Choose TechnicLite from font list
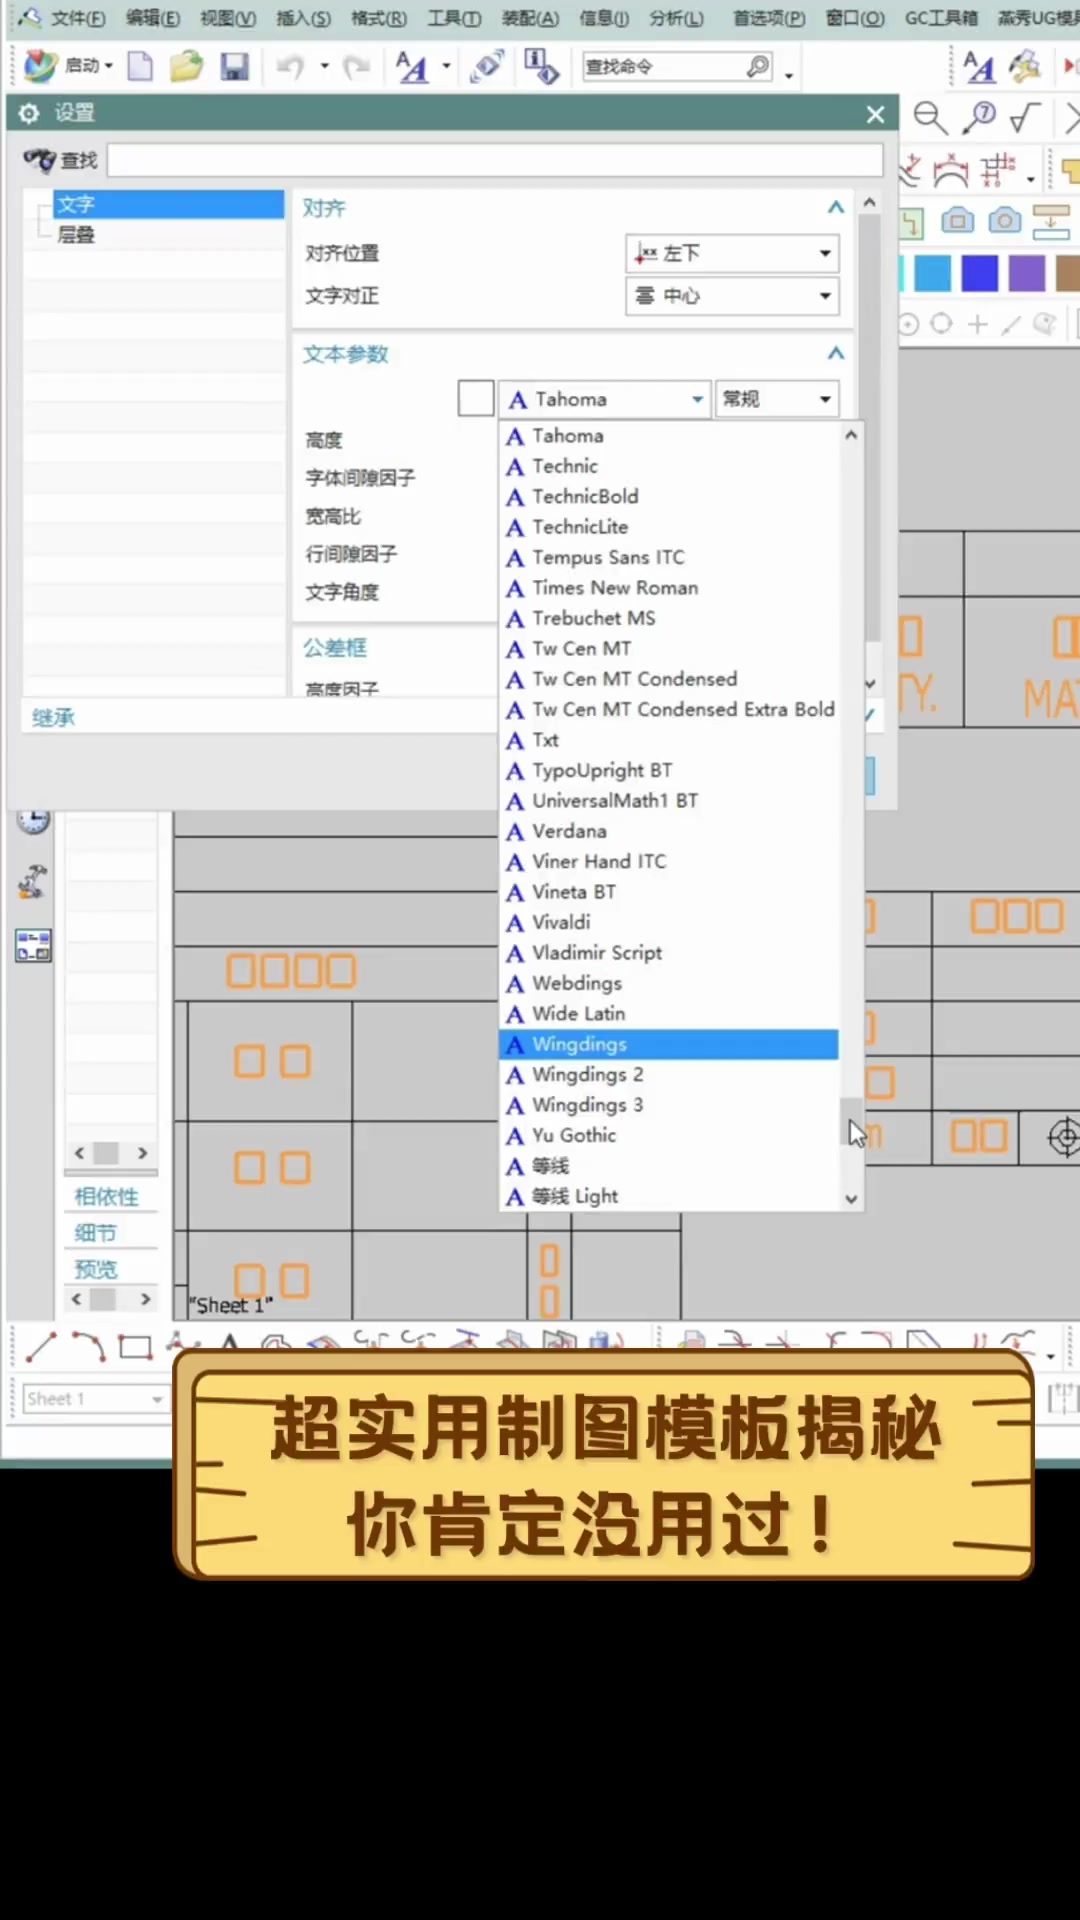This screenshot has height=1920, width=1080. 668,527
